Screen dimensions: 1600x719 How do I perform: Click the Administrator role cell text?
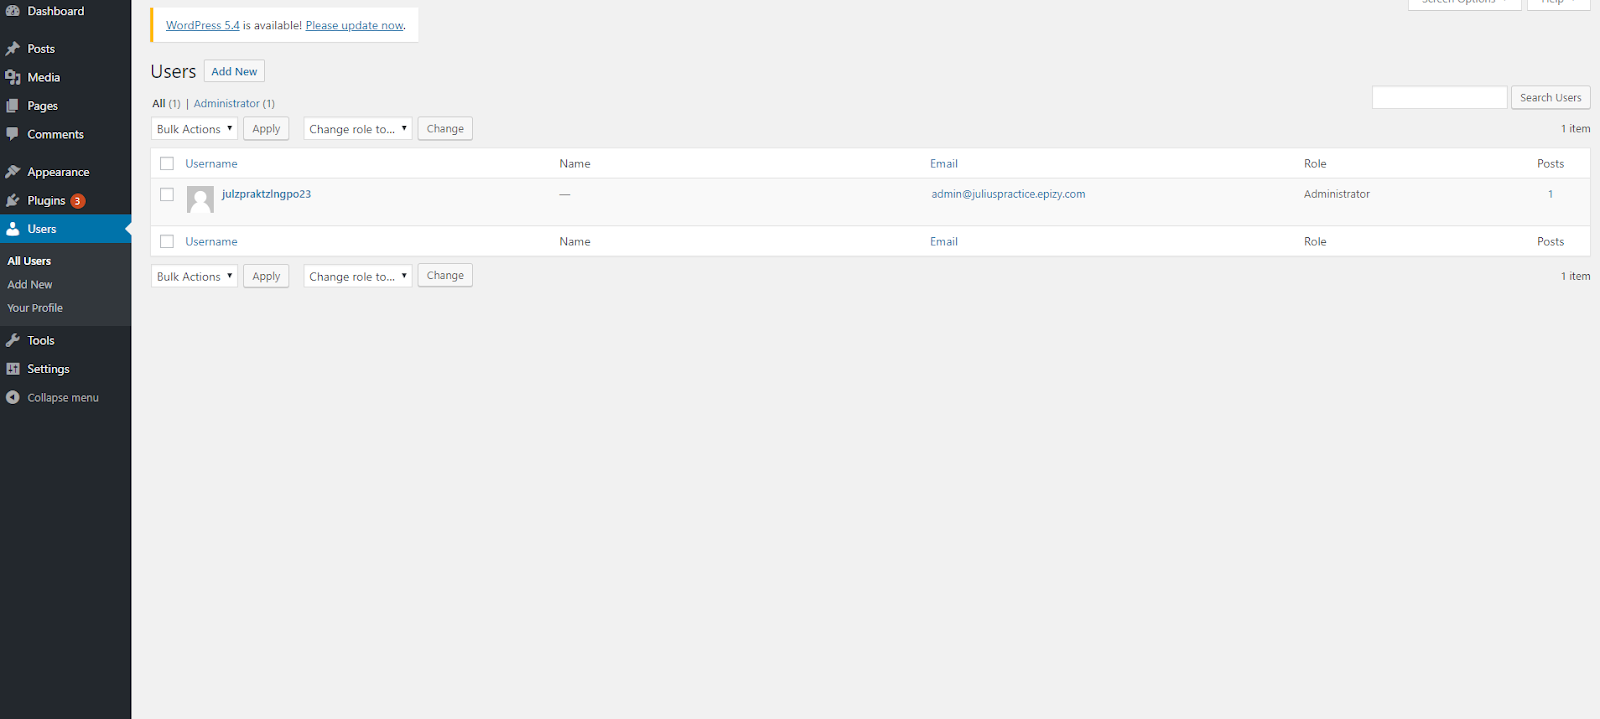(1337, 194)
